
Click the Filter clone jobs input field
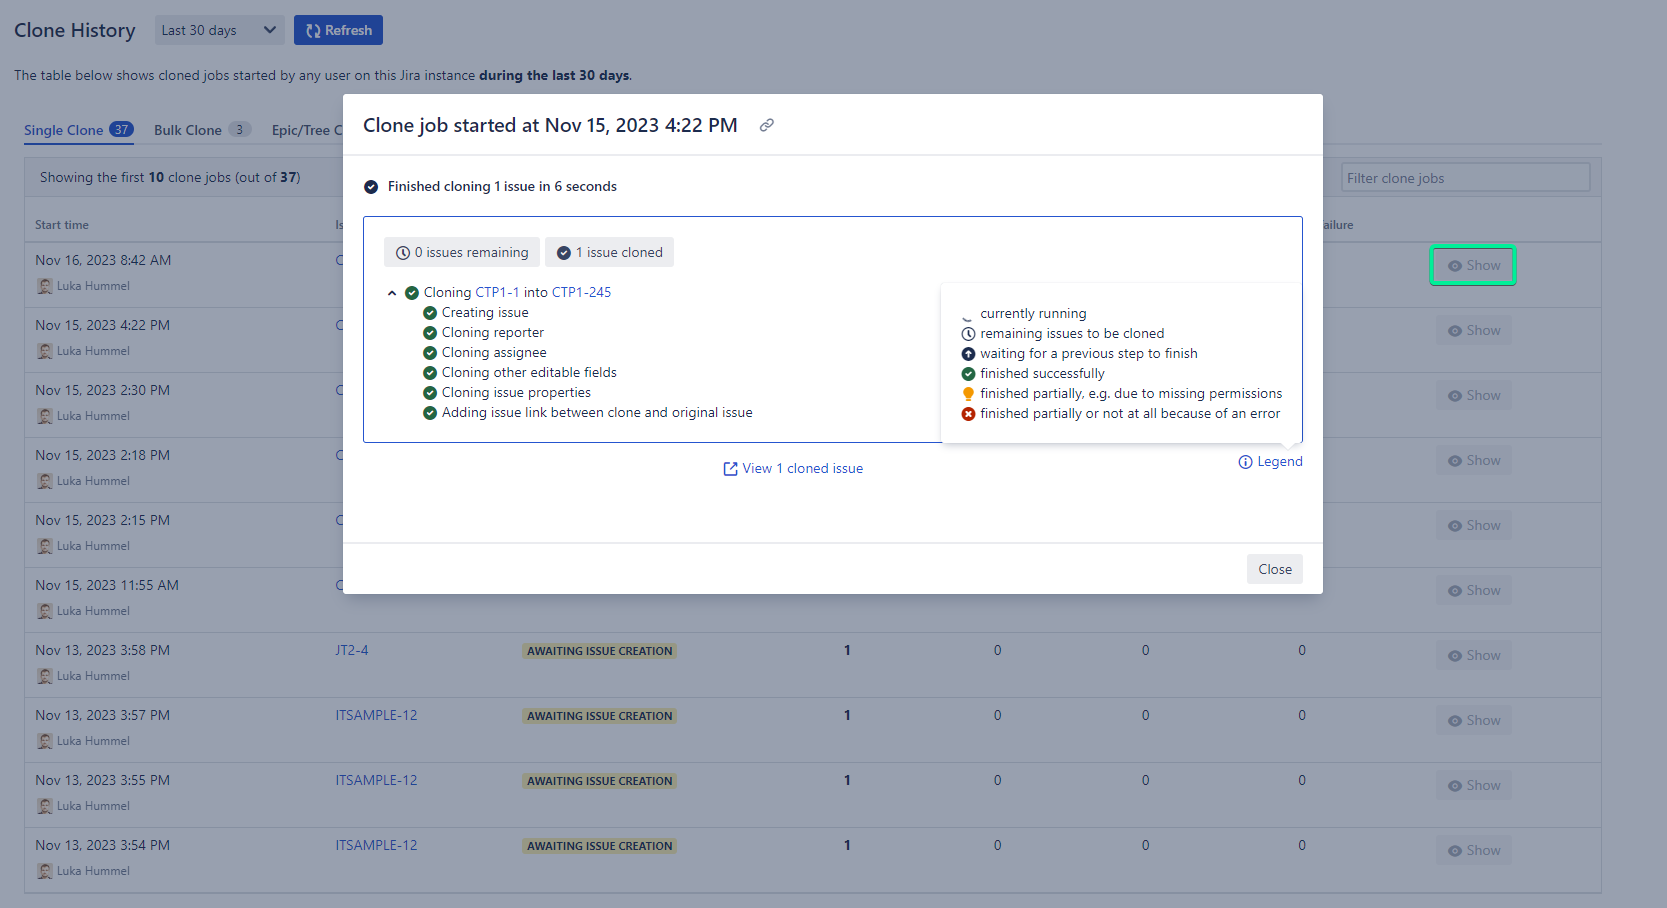(1464, 177)
